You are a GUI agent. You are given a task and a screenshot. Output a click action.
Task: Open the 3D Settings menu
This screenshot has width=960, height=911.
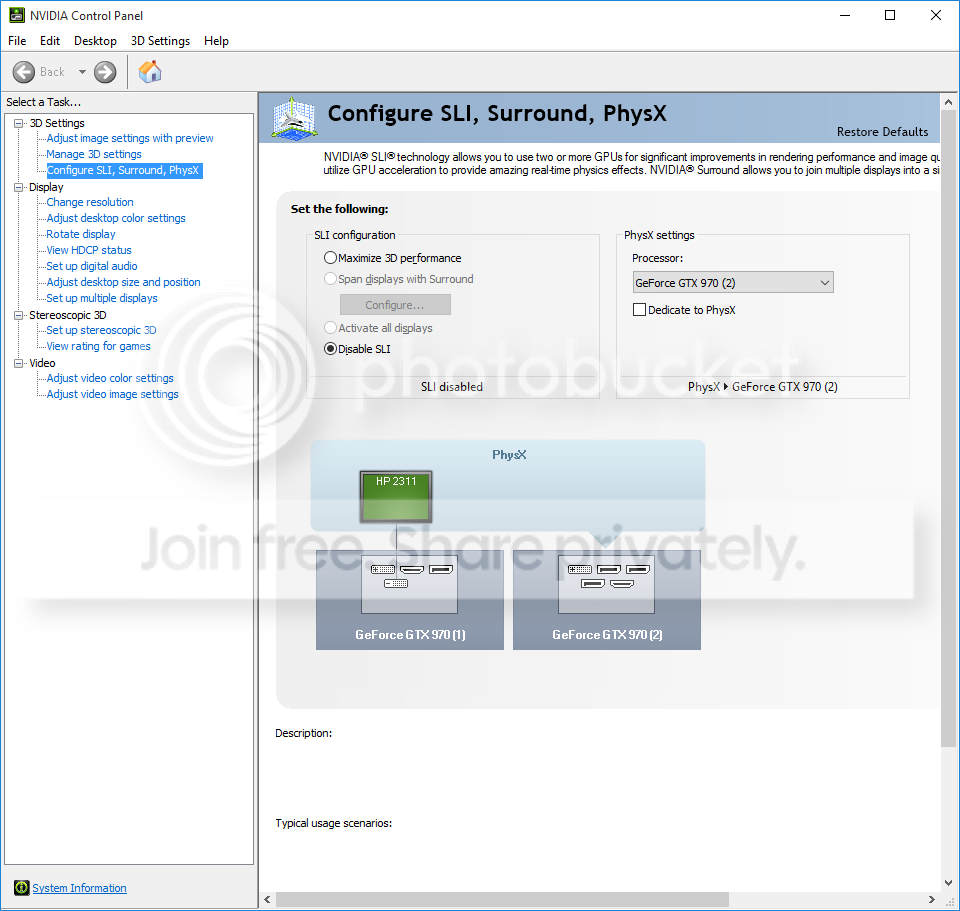coord(160,41)
